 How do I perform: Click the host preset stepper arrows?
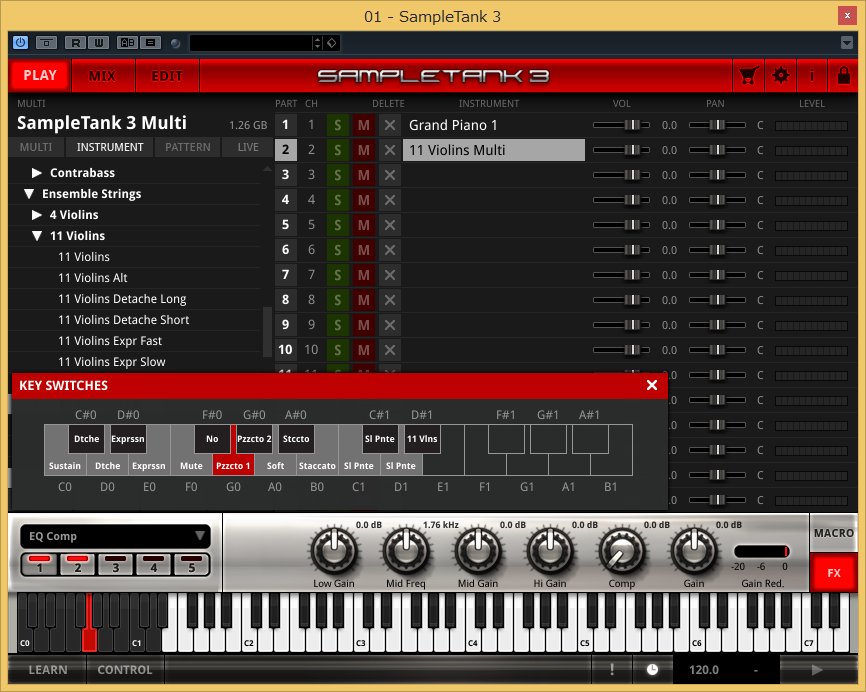[x=317, y=43]
